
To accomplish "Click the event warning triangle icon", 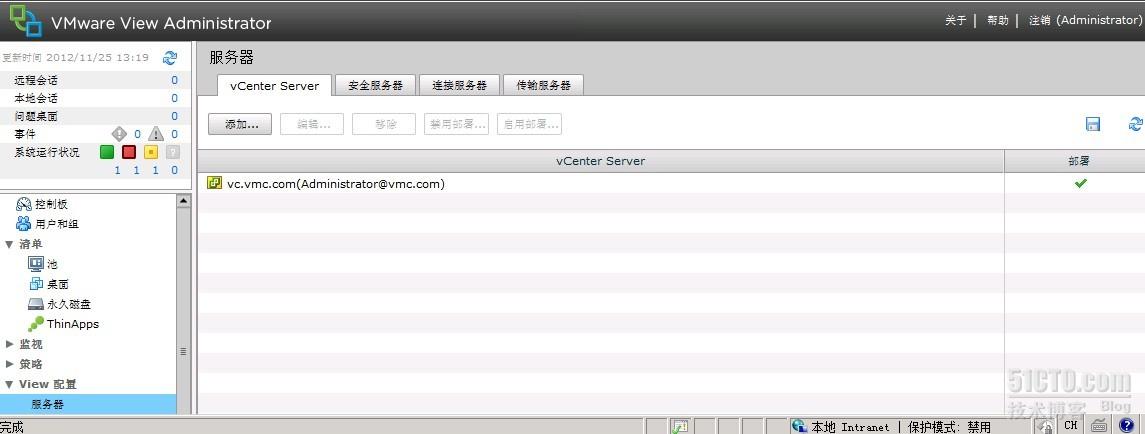I will [x=156, y=134].
